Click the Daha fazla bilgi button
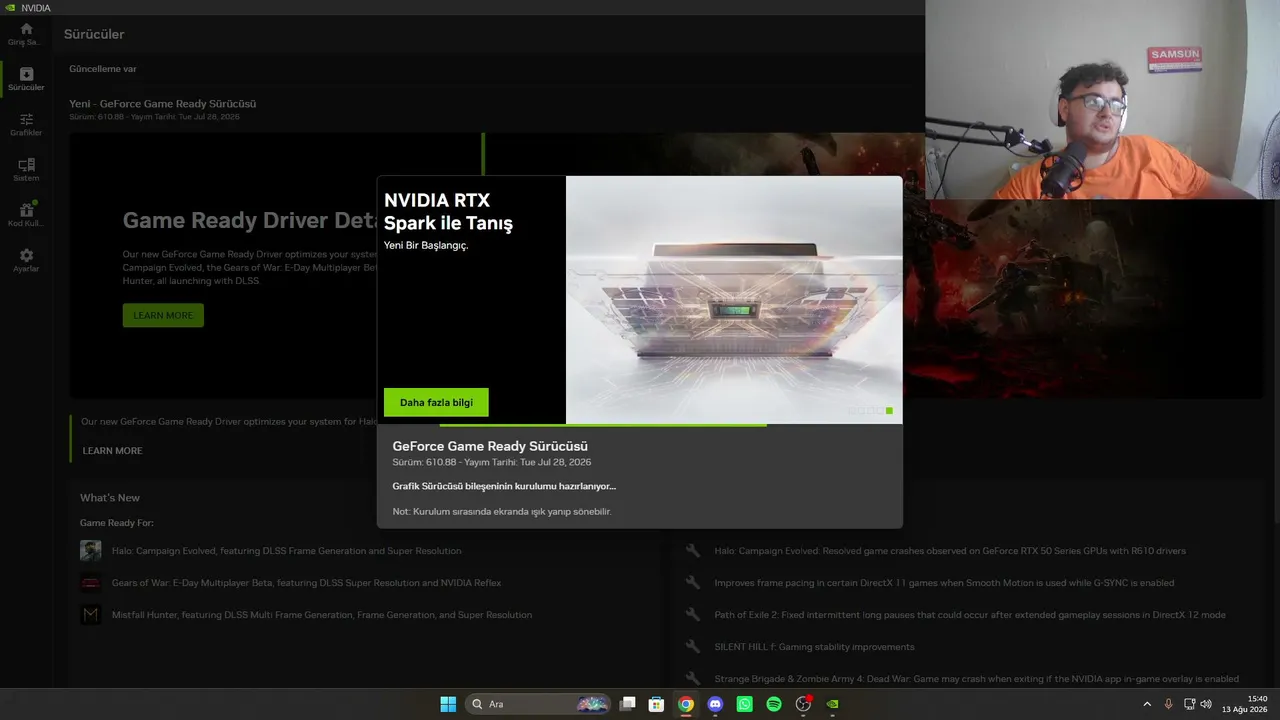This screenshot has height=720, width=1280. 436,402
